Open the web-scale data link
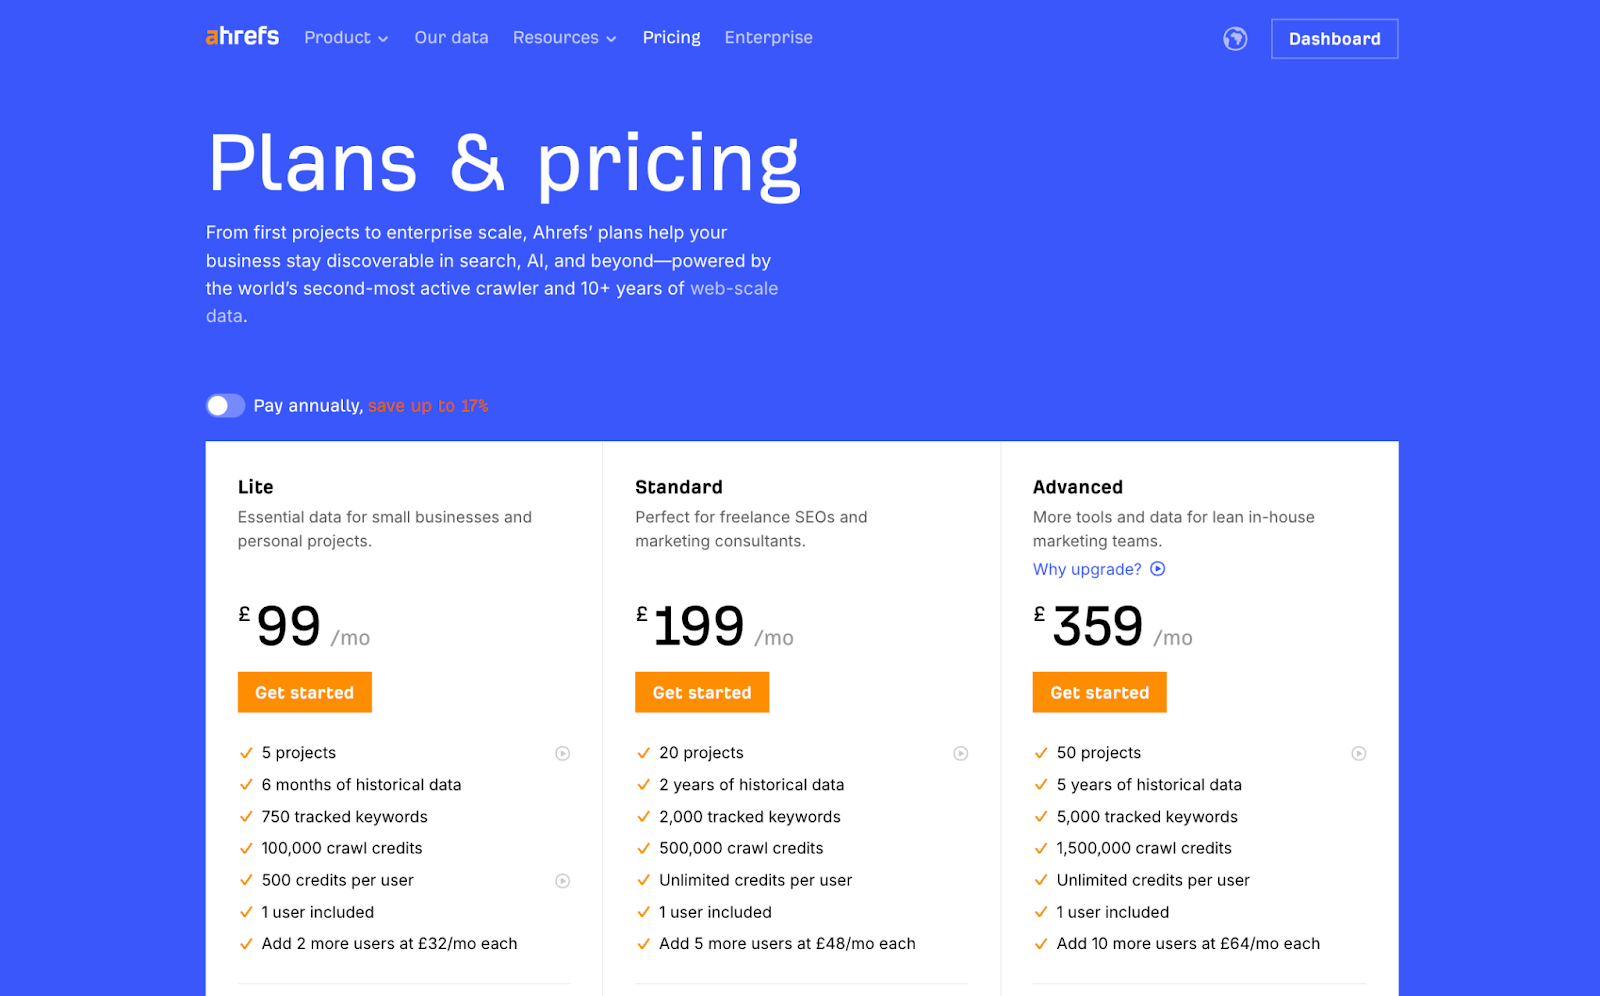Viewport: 1600px width, 996px height. click(x=734, y=288)
